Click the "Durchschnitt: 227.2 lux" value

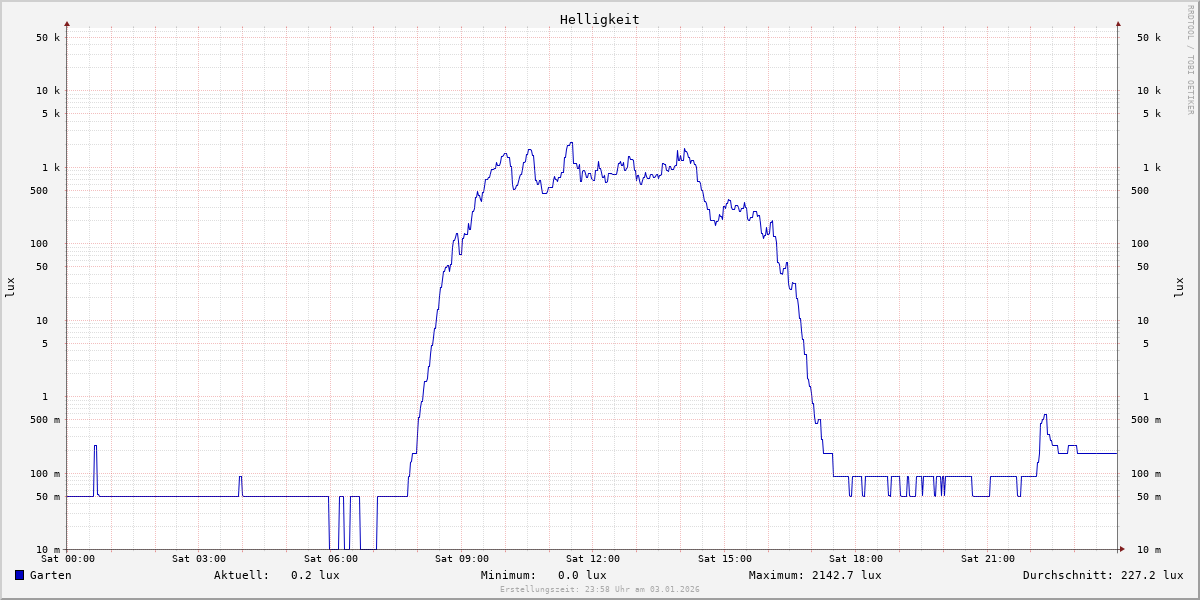click(x=1103, y=575)
